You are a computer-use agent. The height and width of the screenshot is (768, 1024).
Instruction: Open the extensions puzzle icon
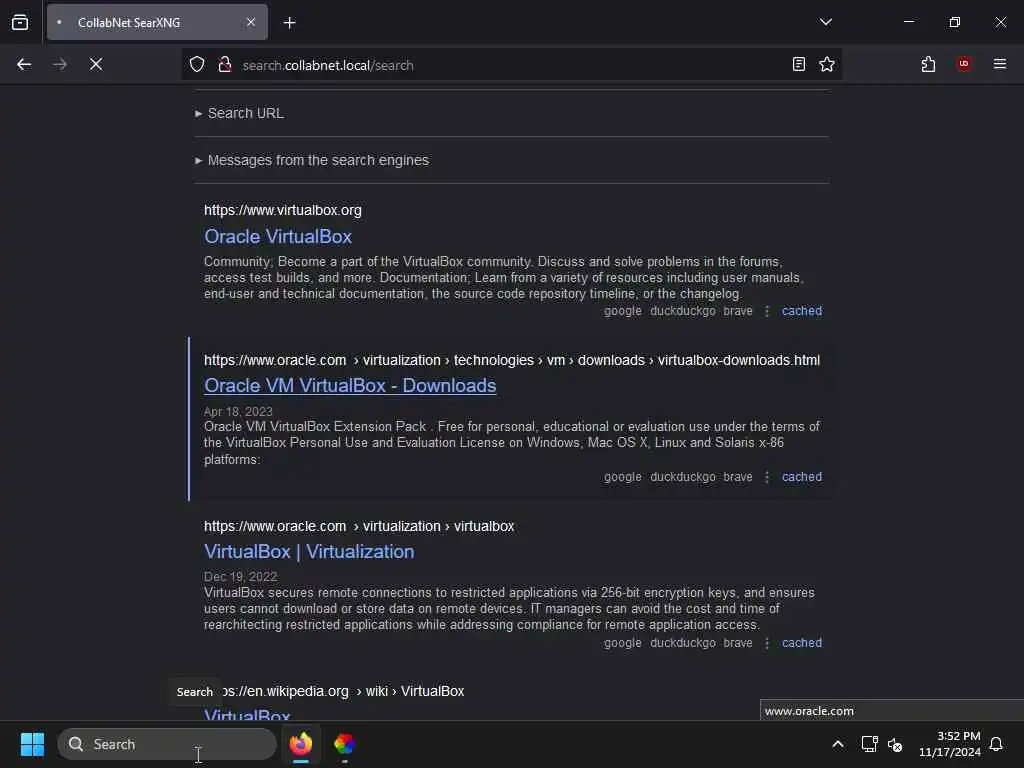point(928,64)
